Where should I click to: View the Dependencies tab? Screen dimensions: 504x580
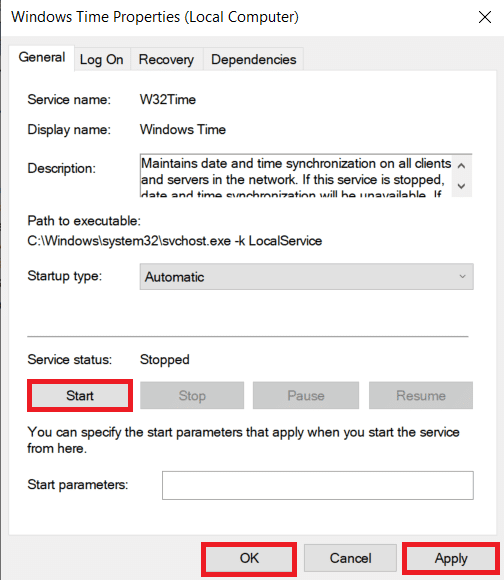pos(254,59)
